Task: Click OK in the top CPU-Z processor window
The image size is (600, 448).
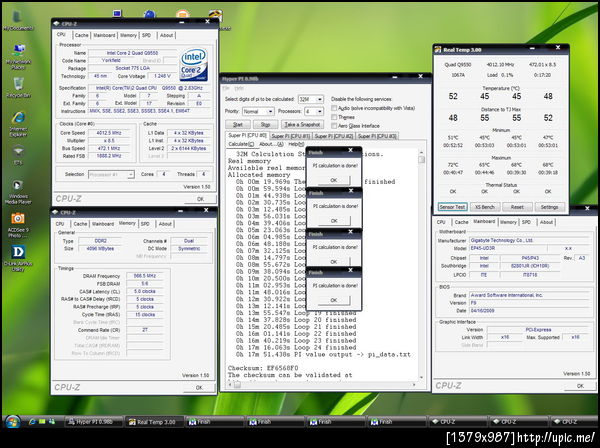Action: tap(200, 199)
